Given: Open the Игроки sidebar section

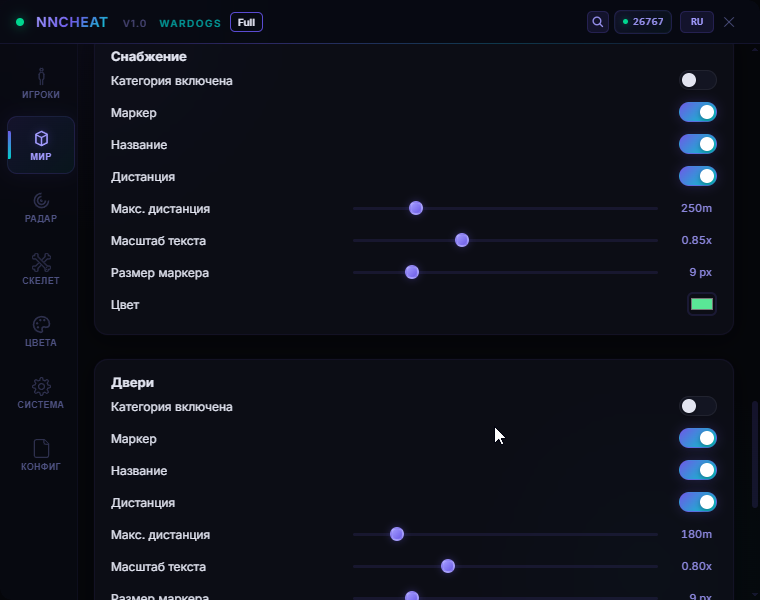Looking at the screenshot, I should point(41,83).
